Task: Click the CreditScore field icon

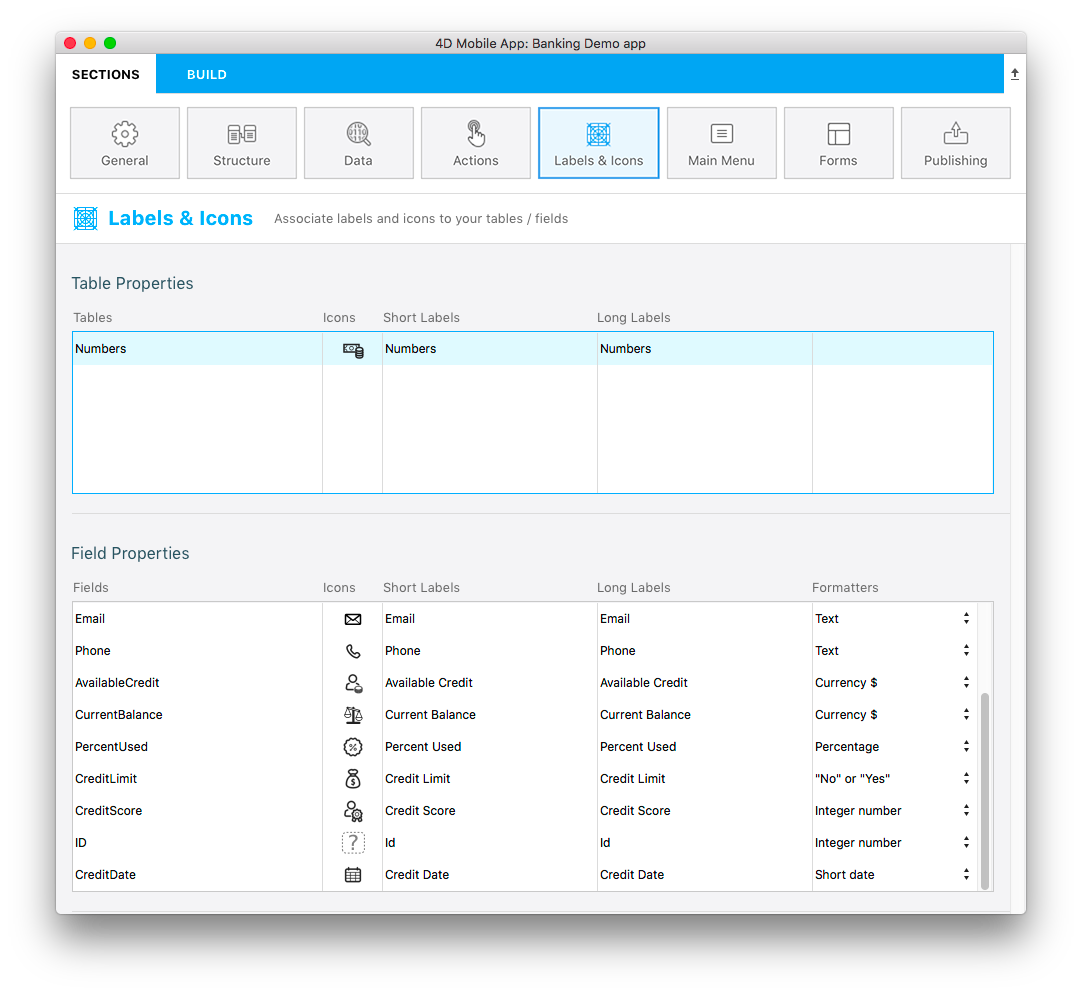Action: click(353, 811)
